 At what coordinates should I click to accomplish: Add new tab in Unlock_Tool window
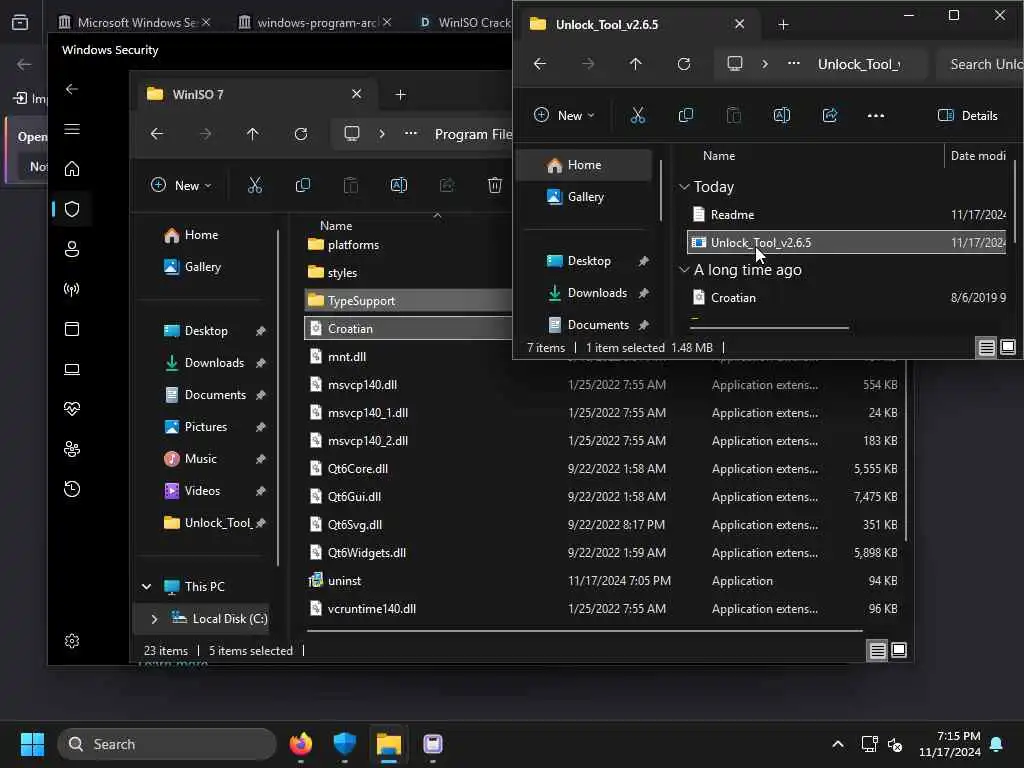783,24
